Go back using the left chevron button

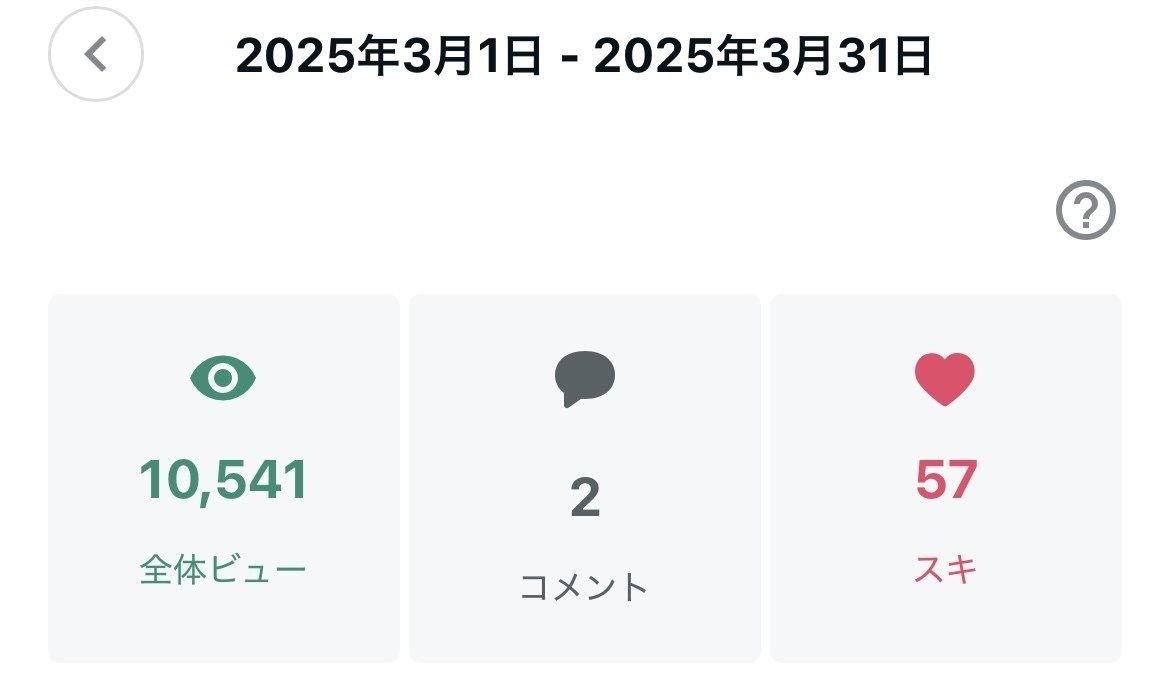click(x=96, y=54)
